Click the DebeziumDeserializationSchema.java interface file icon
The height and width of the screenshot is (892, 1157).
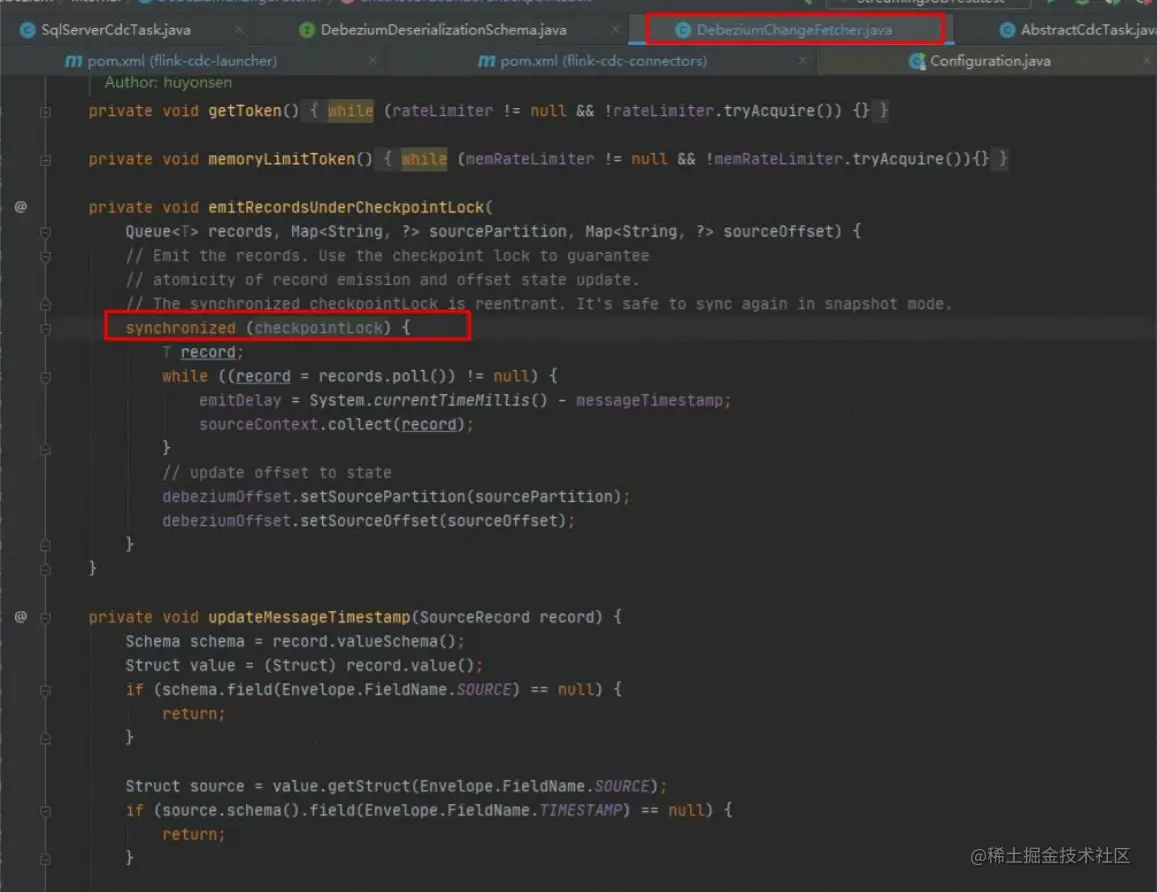307,30
